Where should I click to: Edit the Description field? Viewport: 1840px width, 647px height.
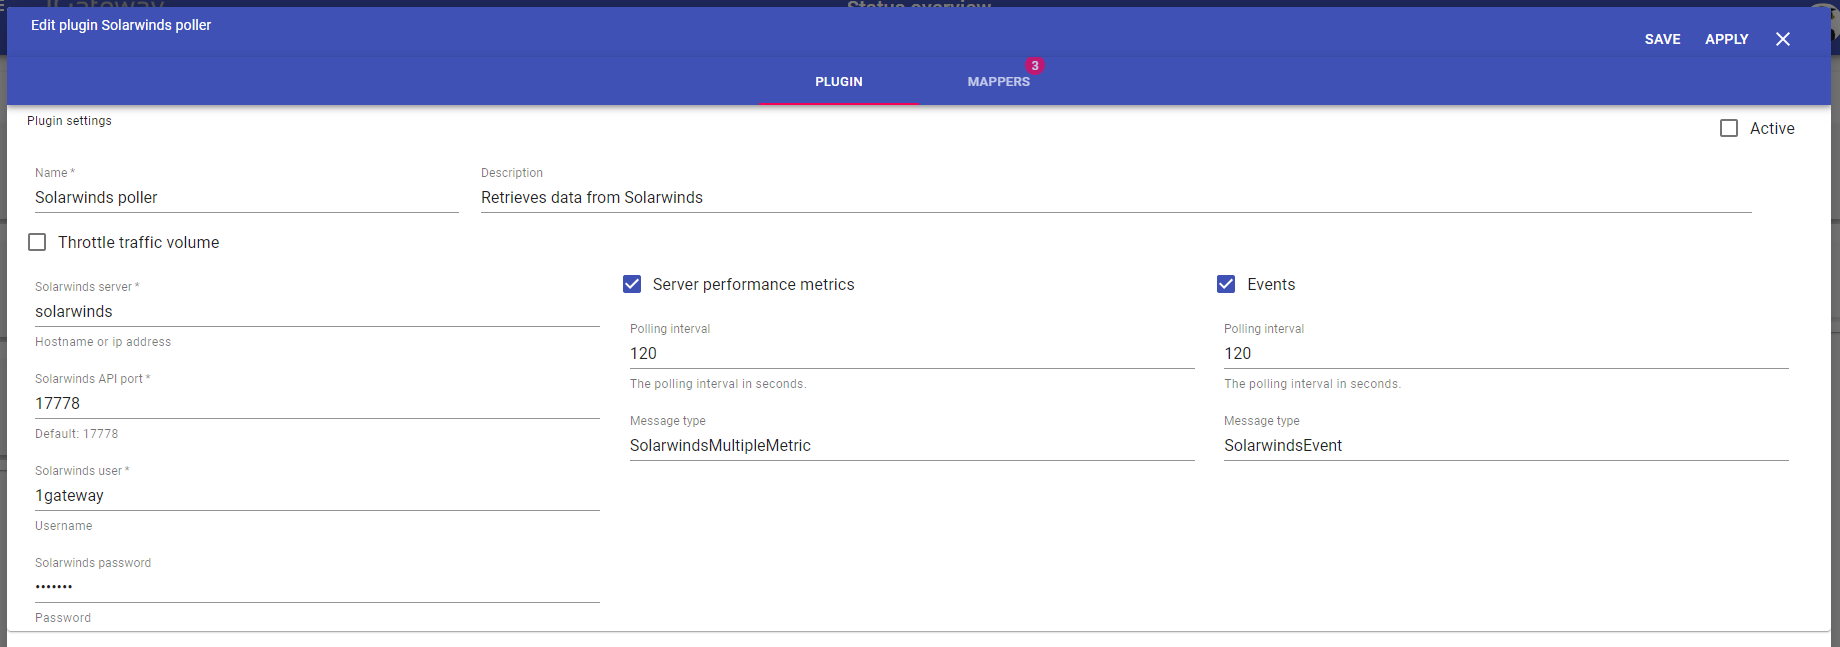(1116, 198)
